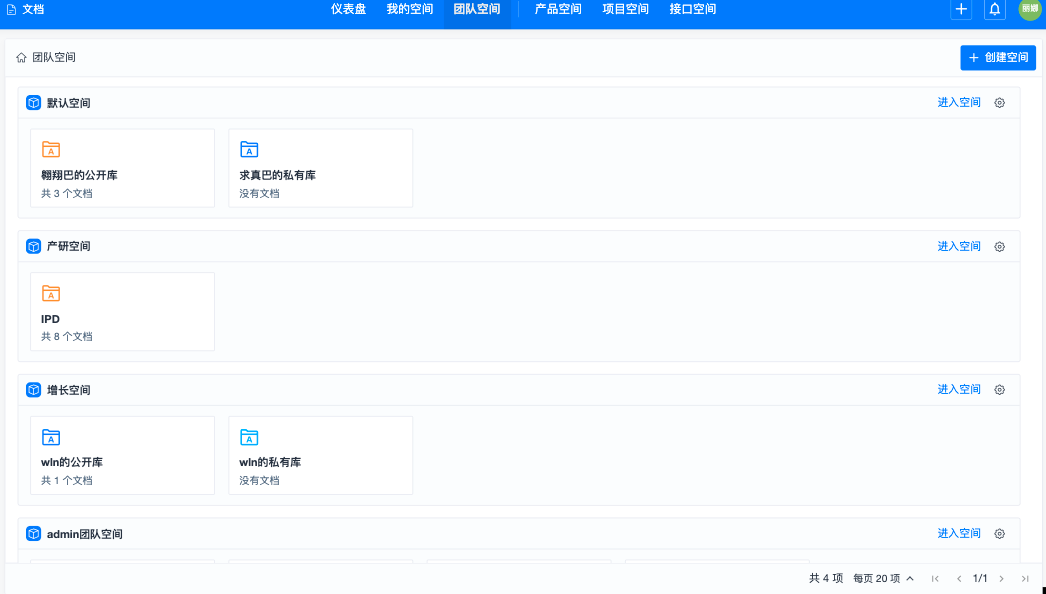Click the notification bell icon
1046x594 pixels.
pyautogui.click(x=994, y=9)
